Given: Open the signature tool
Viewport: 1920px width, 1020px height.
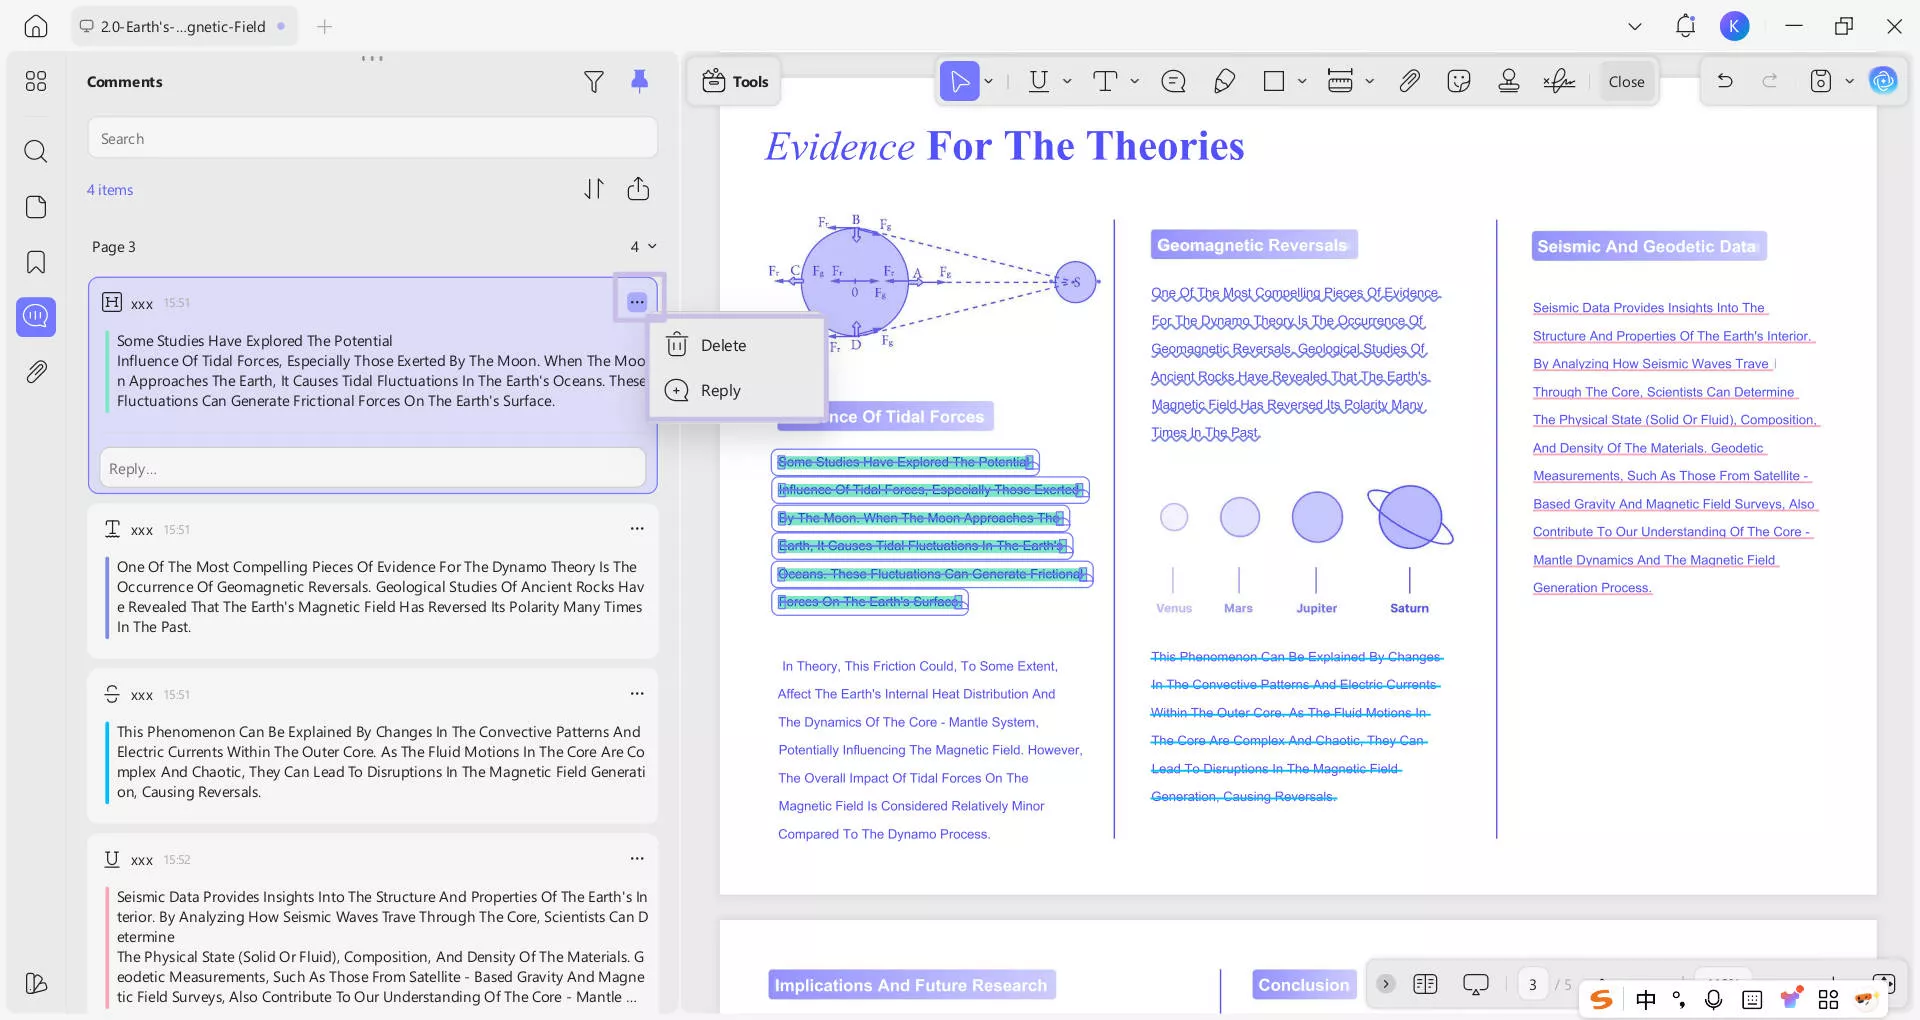Looking at the screenshot, I should coord(1559,82).
